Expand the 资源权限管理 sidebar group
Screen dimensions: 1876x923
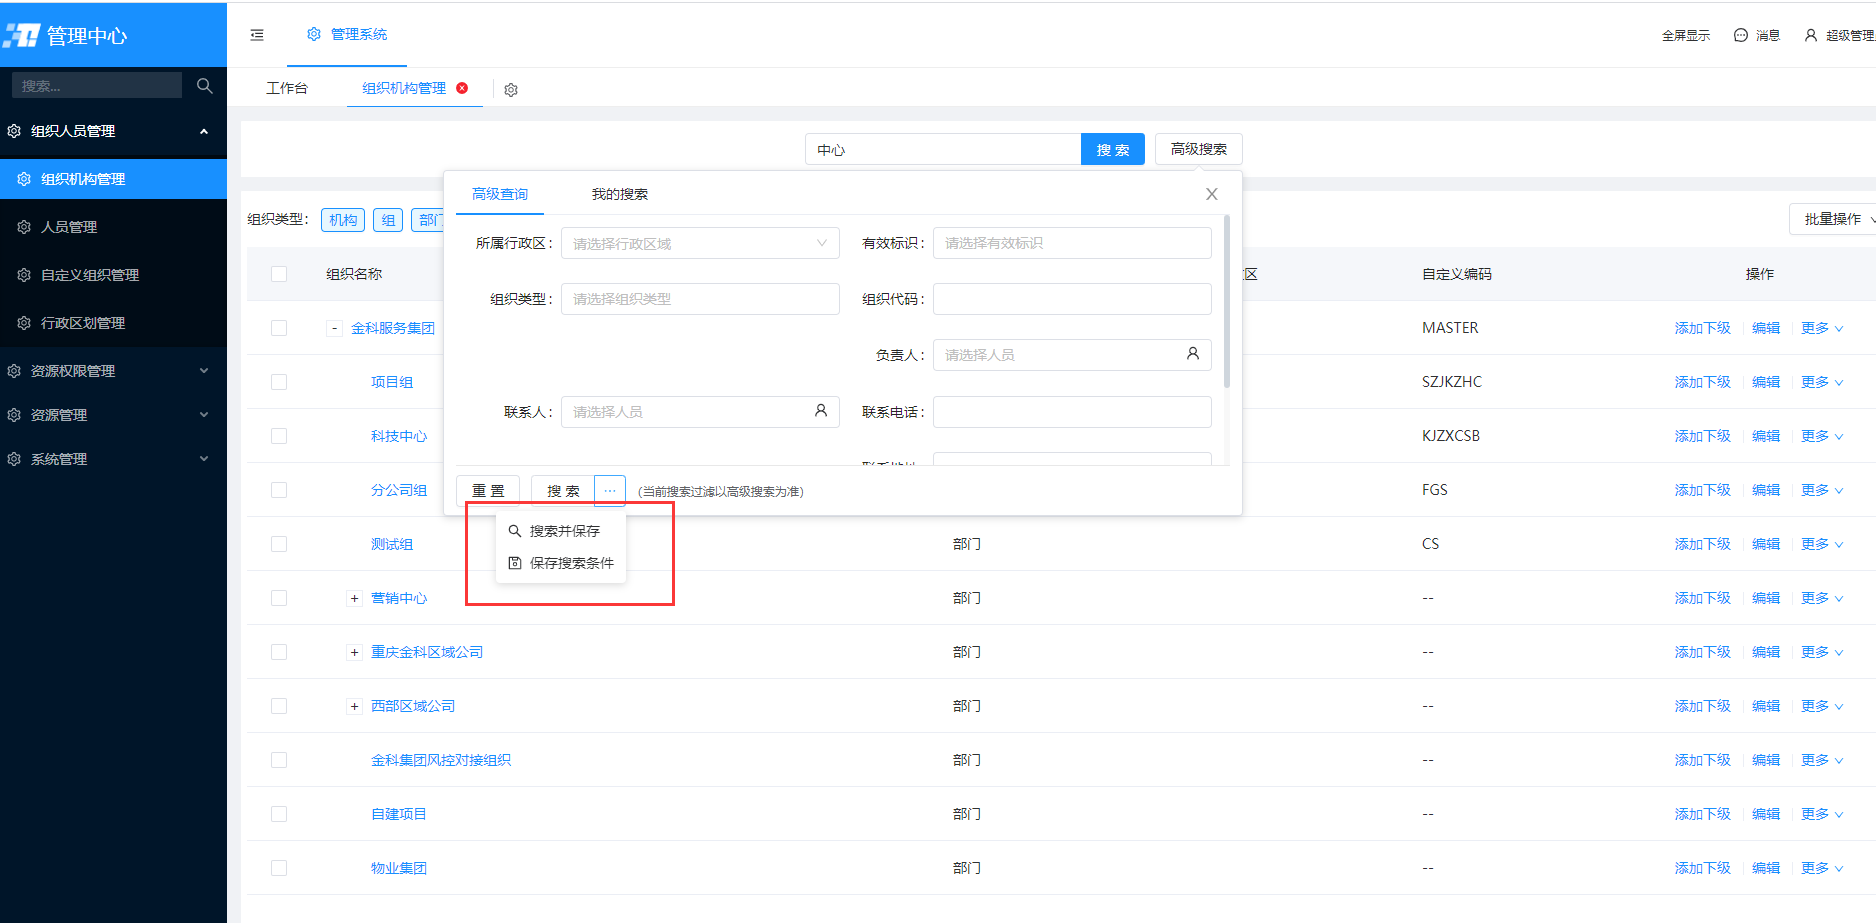[113, 371]
